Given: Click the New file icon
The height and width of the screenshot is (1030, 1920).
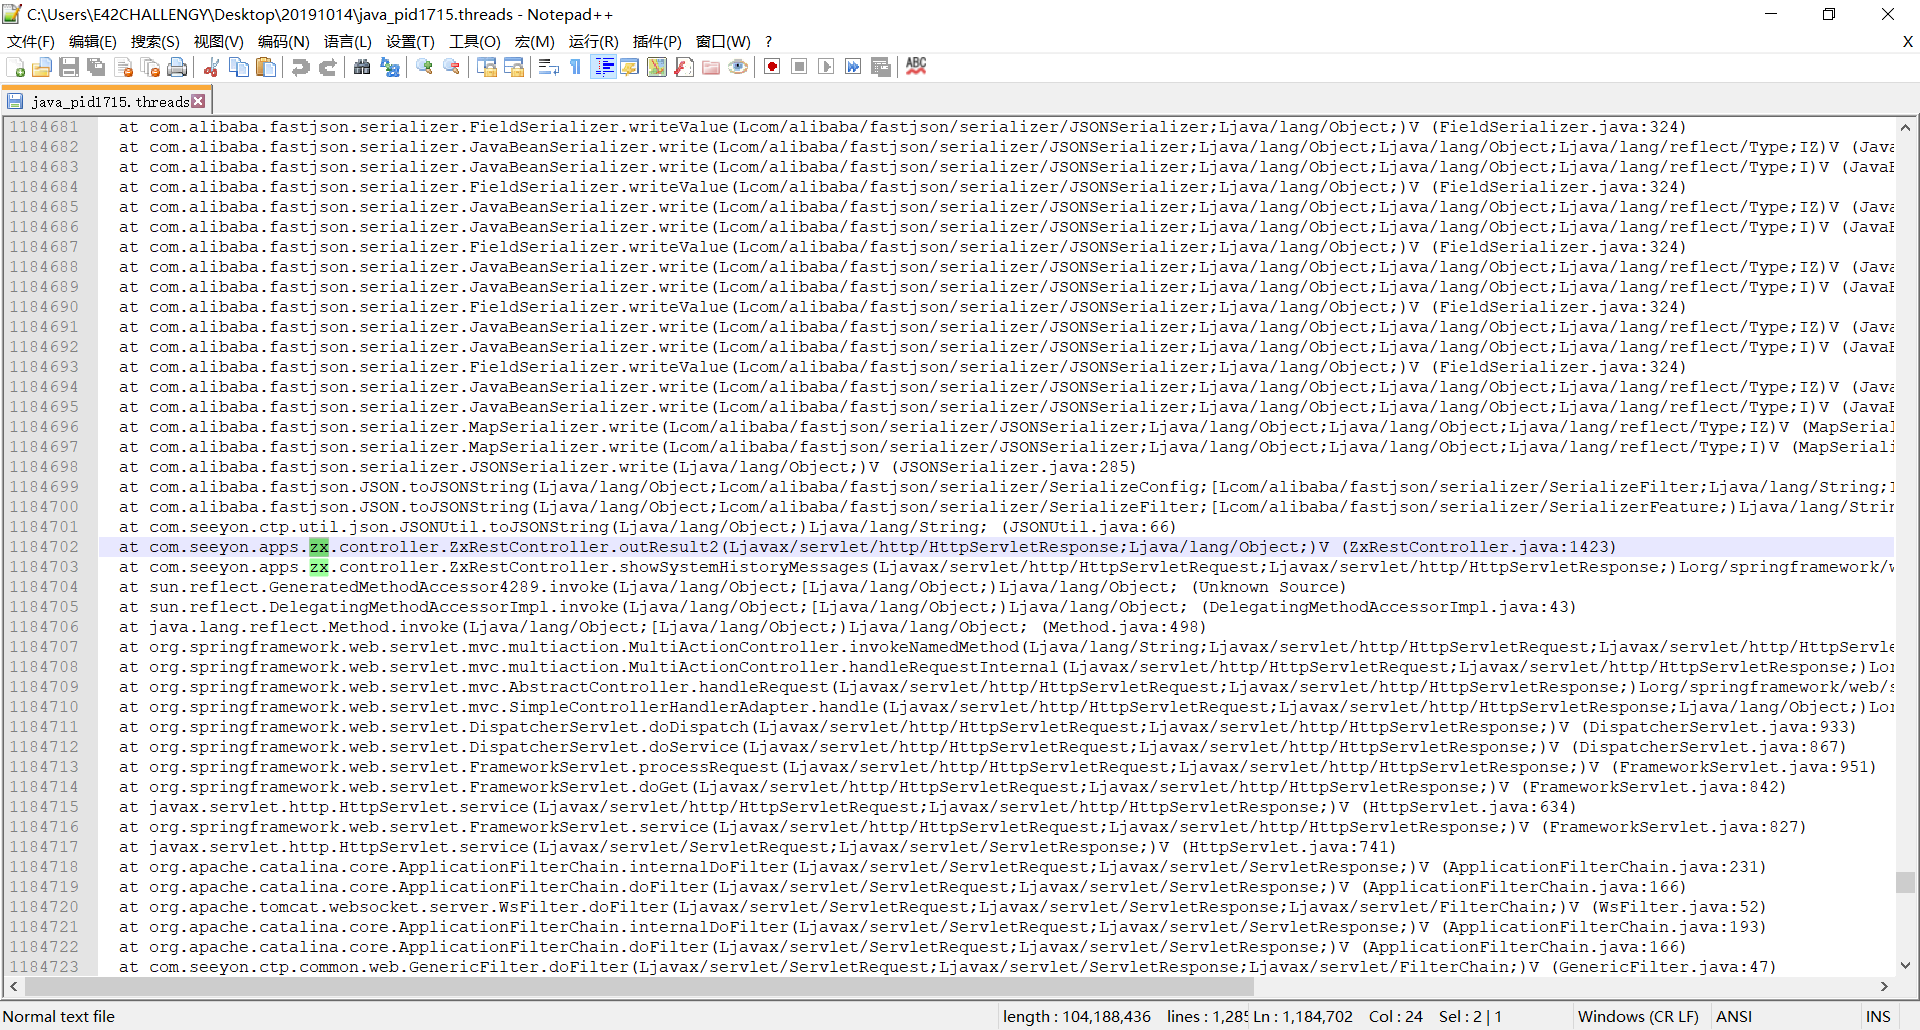Looking at the screenshot, I should (16, 67).
